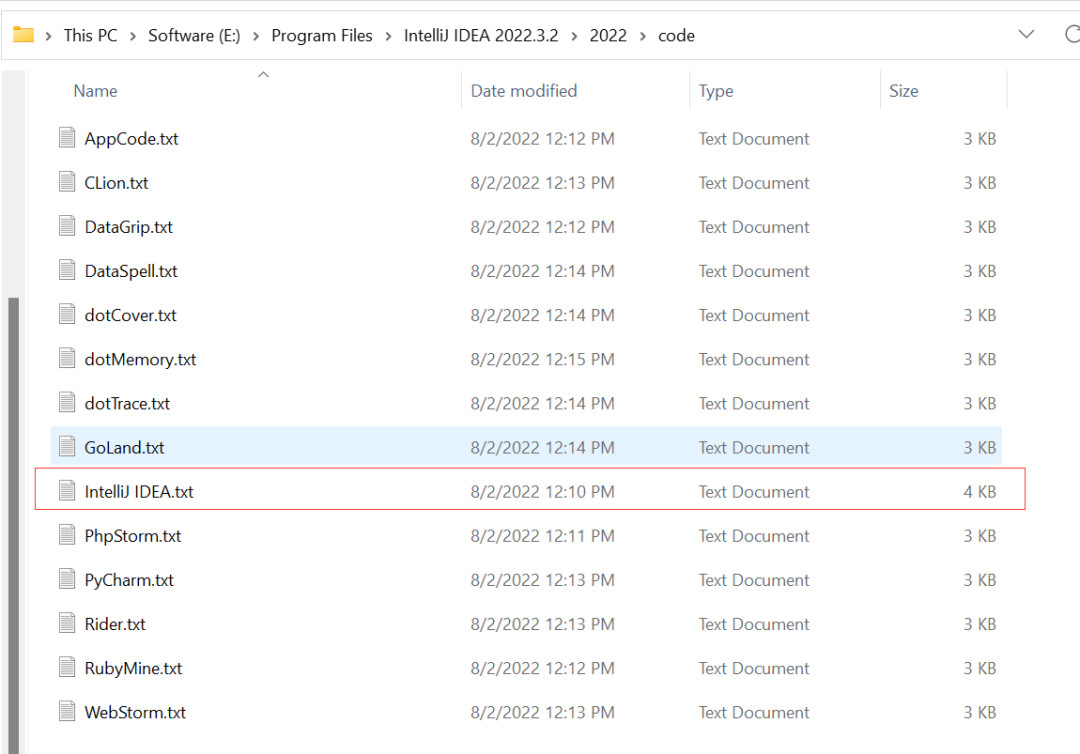
Task: Click the navigation pane vertical scrollbar
Action: 13,523
